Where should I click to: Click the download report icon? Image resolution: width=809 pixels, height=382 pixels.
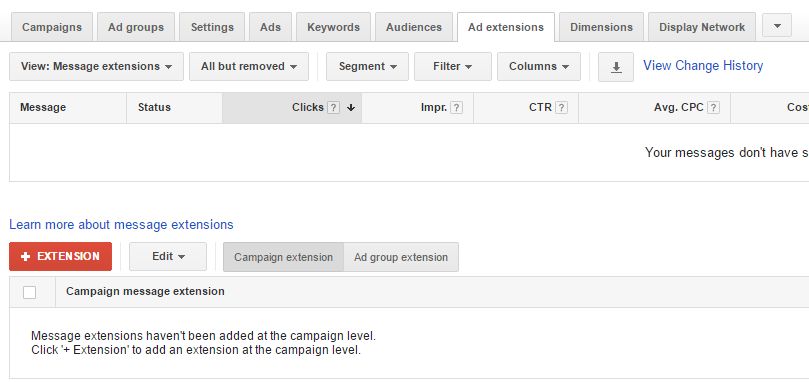pyautogui.click(x=616, y=67)
